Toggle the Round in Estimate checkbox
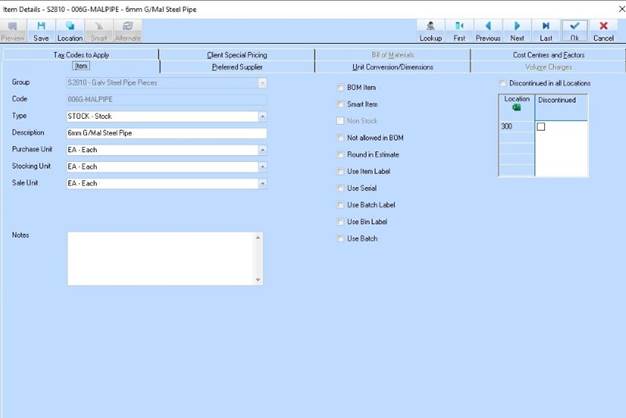 pos(341,154)
